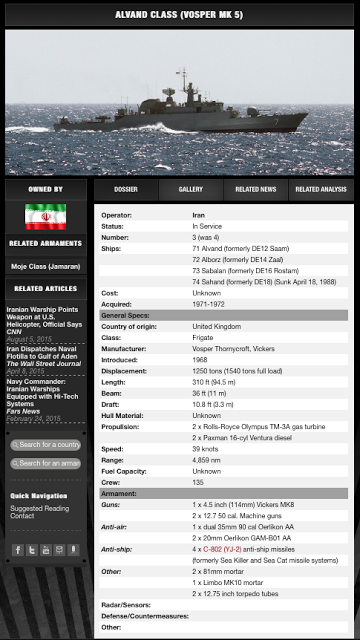Click the Radar/Sensors label
Viewport: 360px width, 640px height.
(126, 605)
